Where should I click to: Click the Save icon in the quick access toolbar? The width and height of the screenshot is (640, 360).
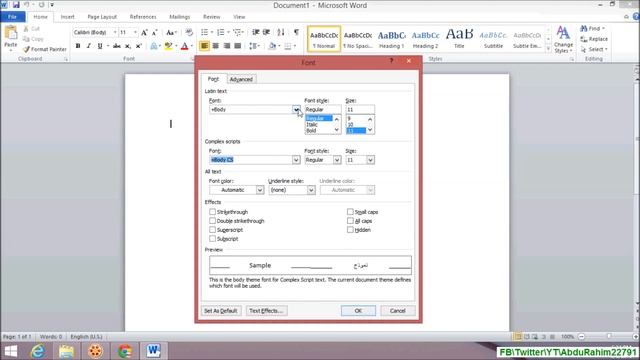[x=16, y=5]
